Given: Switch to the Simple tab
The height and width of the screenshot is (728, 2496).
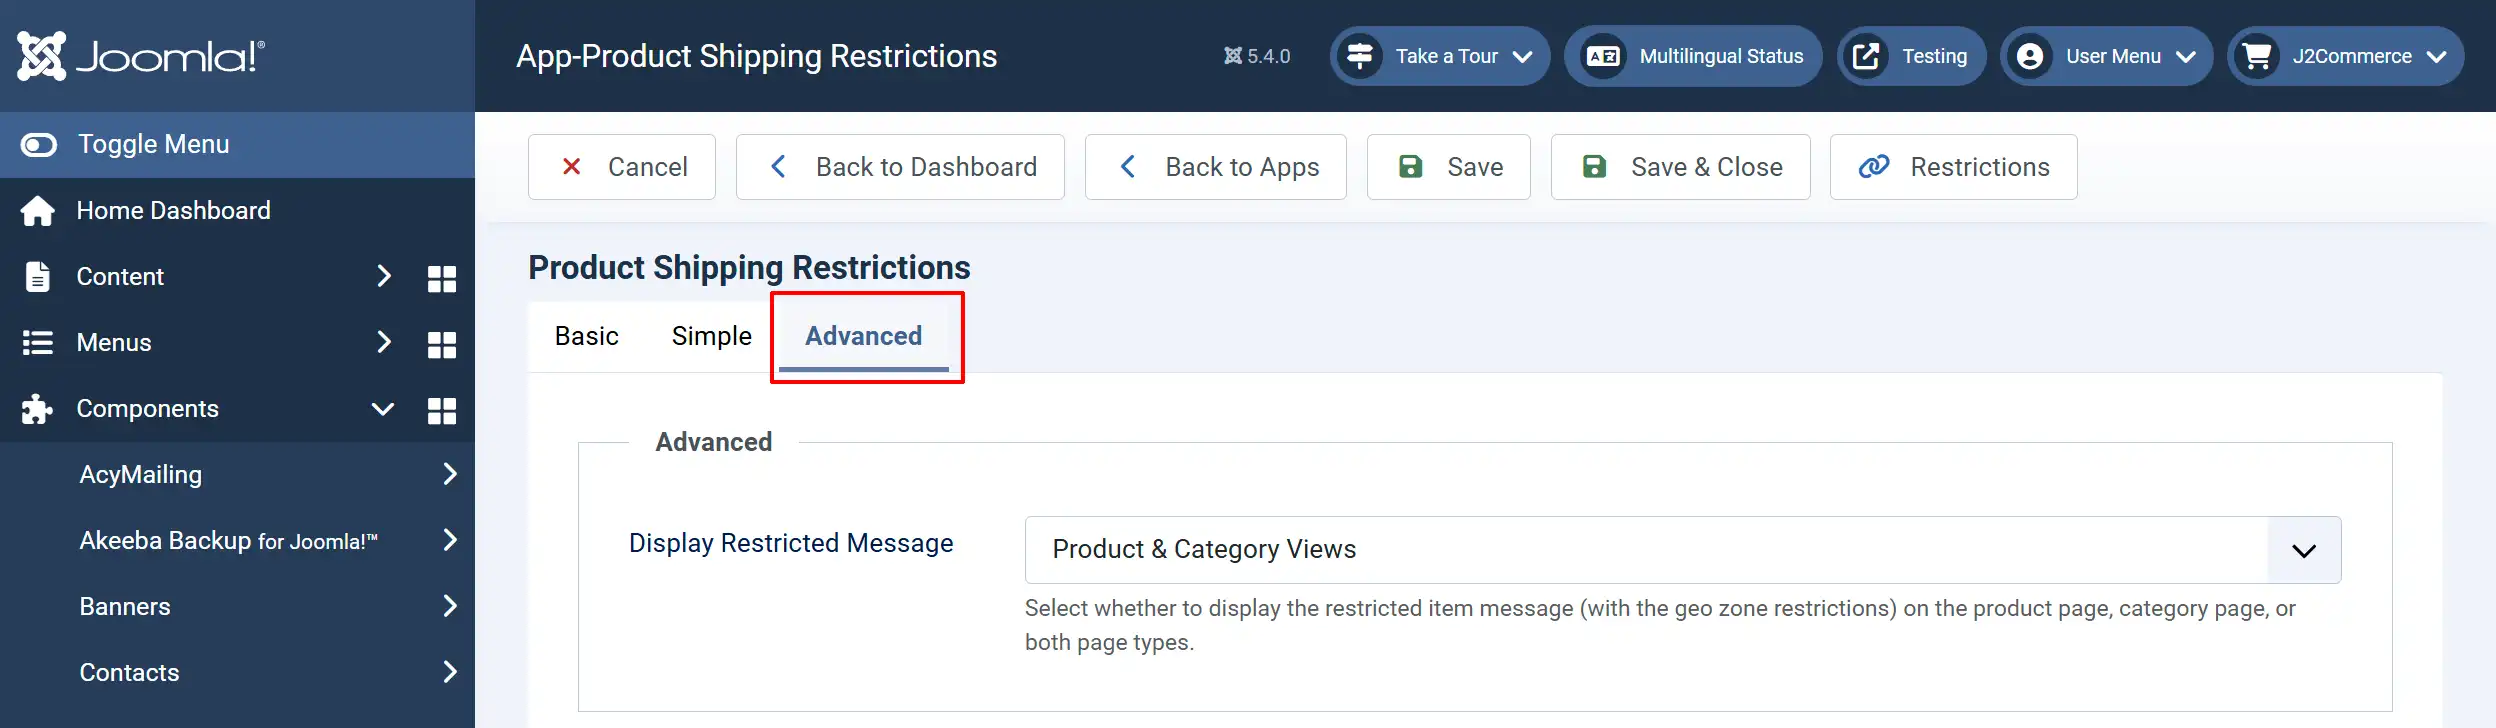Looking at the screenshot, I should (712, 337).
